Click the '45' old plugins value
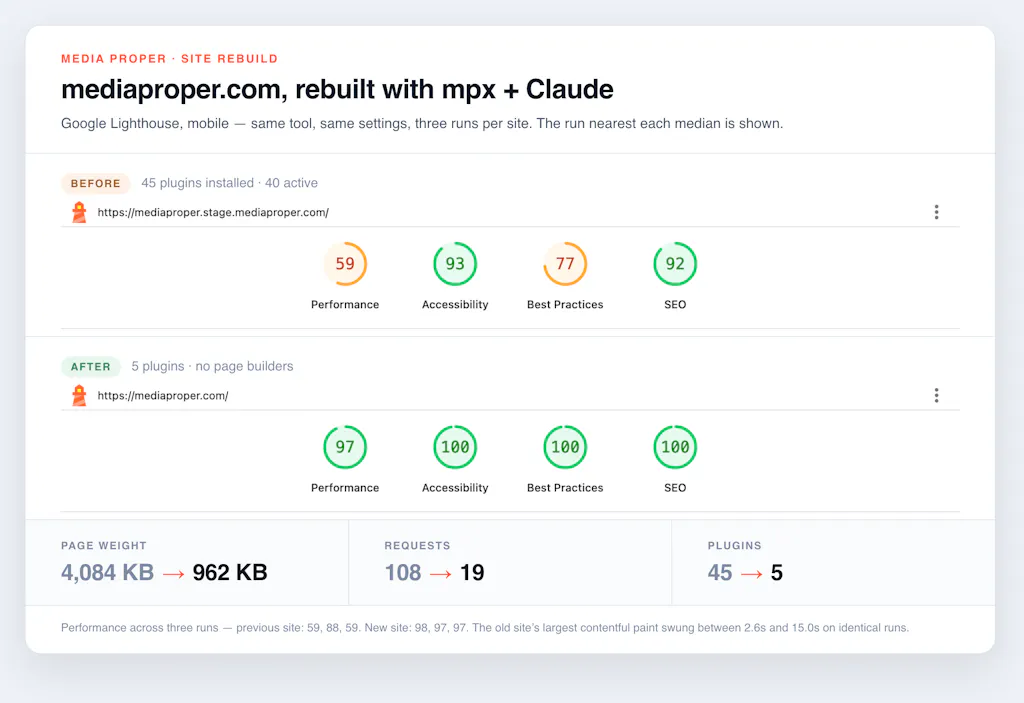This screenshot has height=703, width=1024. pyautogui.click(x=720, y=572)
